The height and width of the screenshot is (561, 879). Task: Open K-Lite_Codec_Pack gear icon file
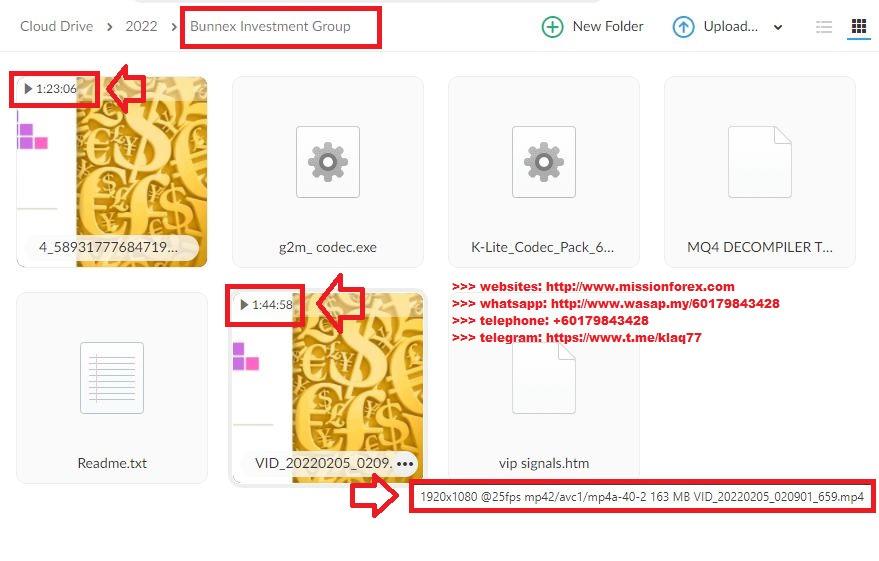544,162
